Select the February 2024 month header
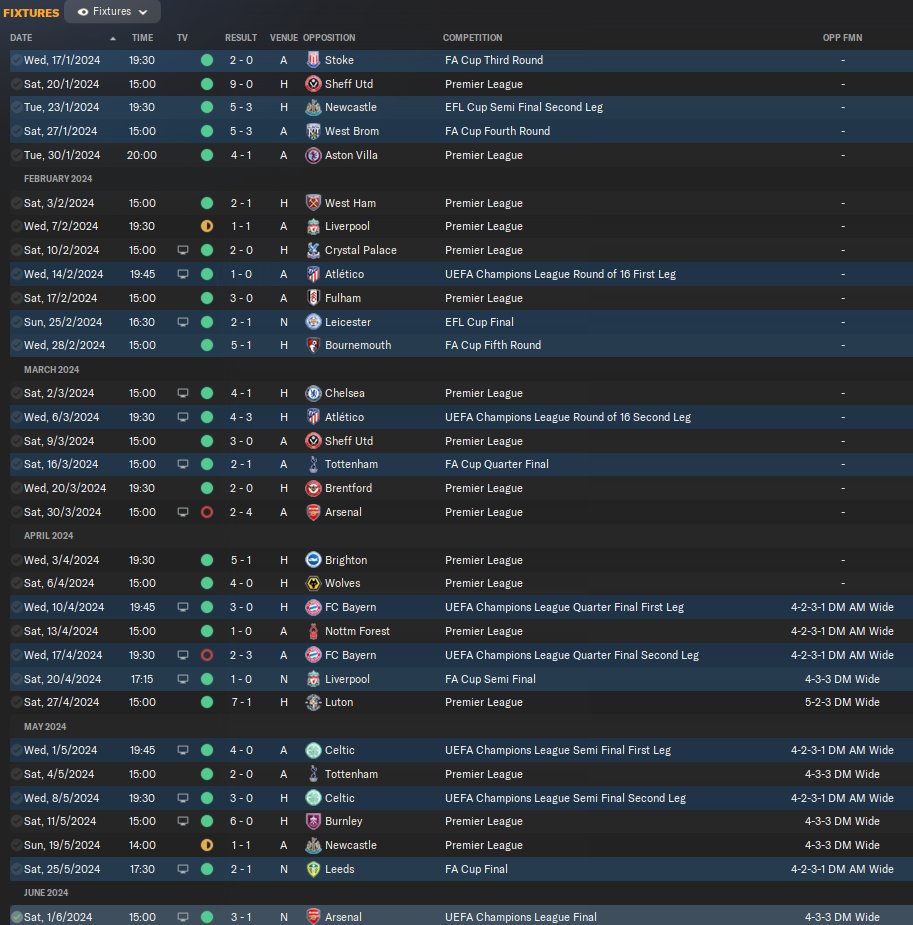This screenshot has height=925, width=913. [x=58, y=179]
